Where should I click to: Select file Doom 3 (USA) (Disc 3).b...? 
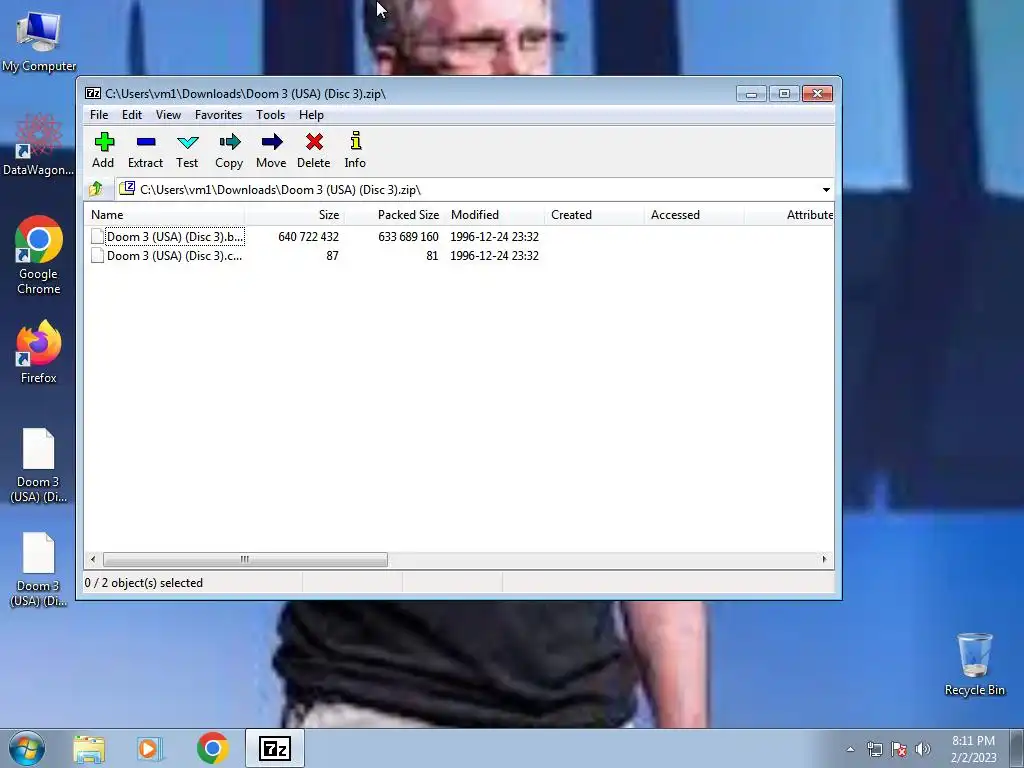point(175,236)
